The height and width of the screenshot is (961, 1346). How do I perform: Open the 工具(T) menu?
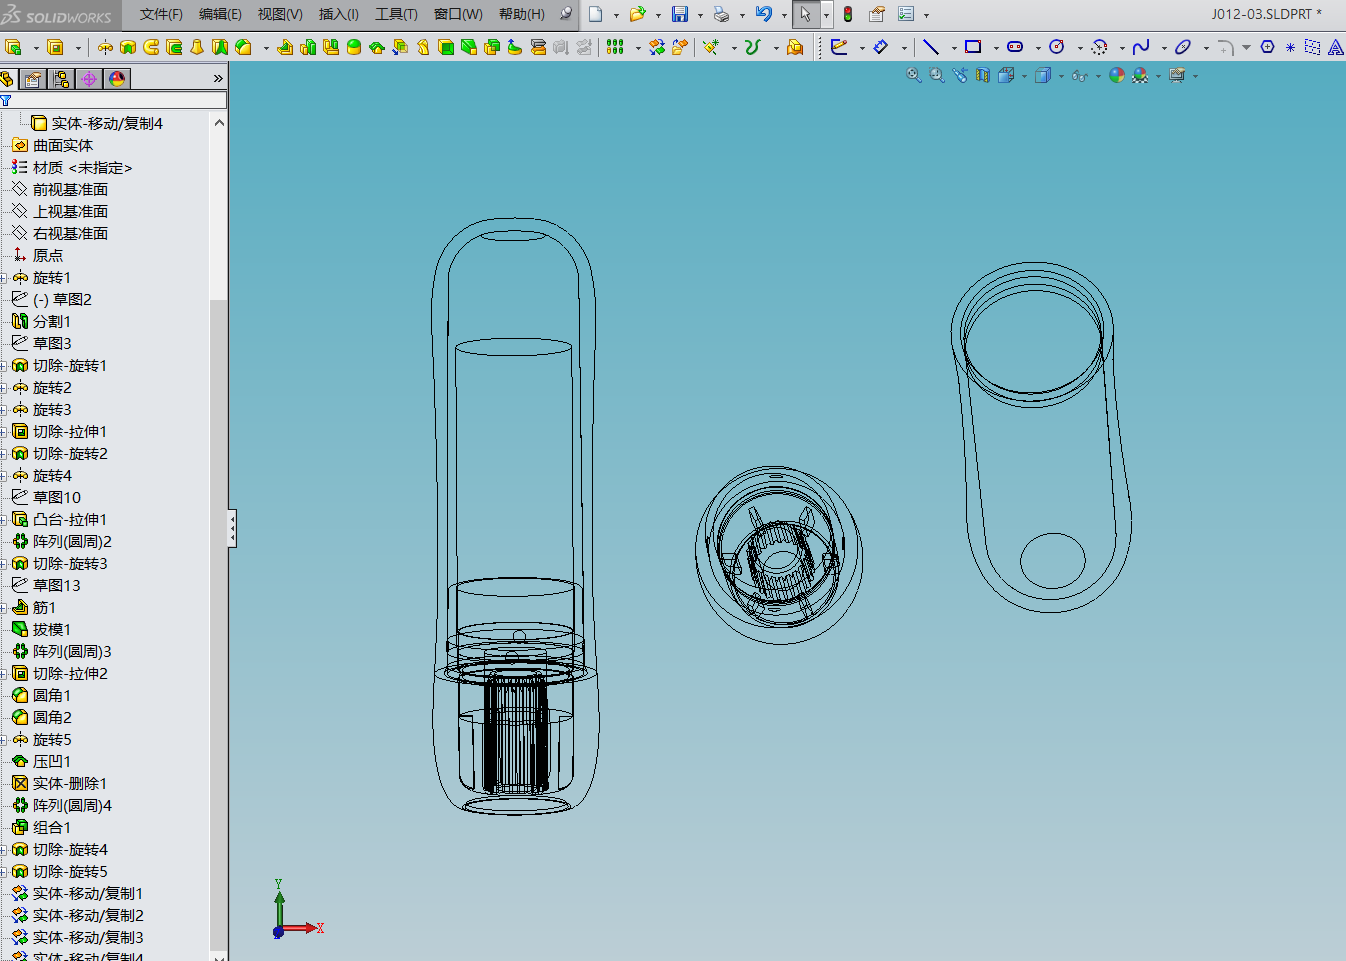click(x=396, y=14)
